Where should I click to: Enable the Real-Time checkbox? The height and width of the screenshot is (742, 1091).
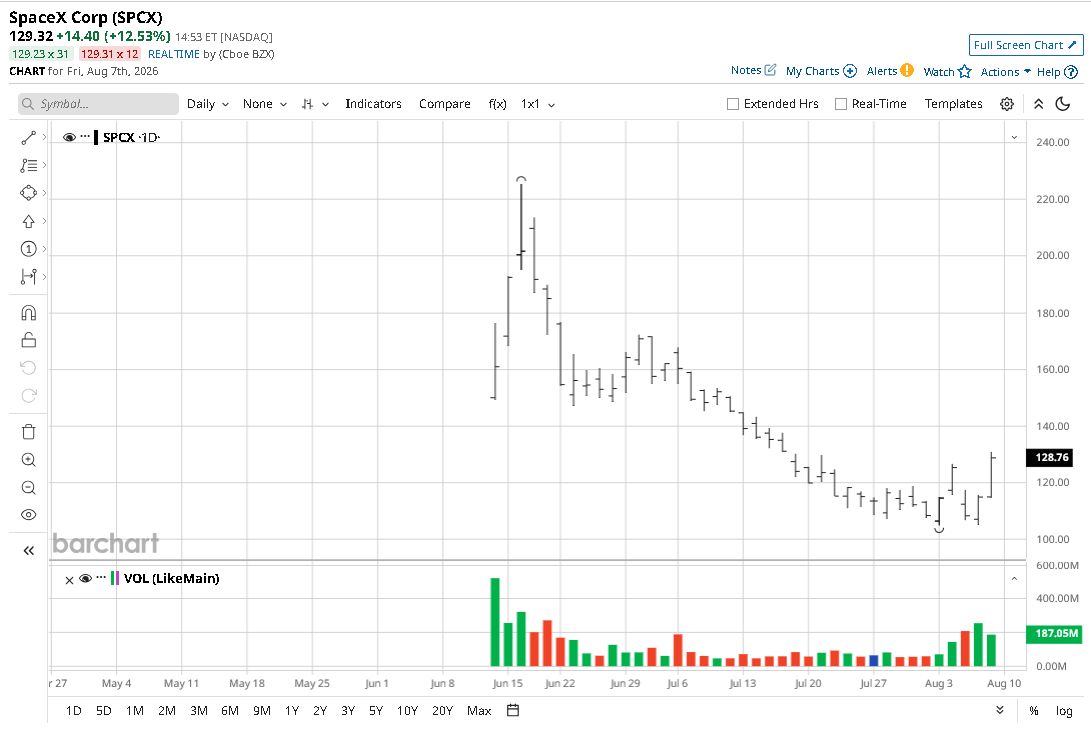[841, 104]
